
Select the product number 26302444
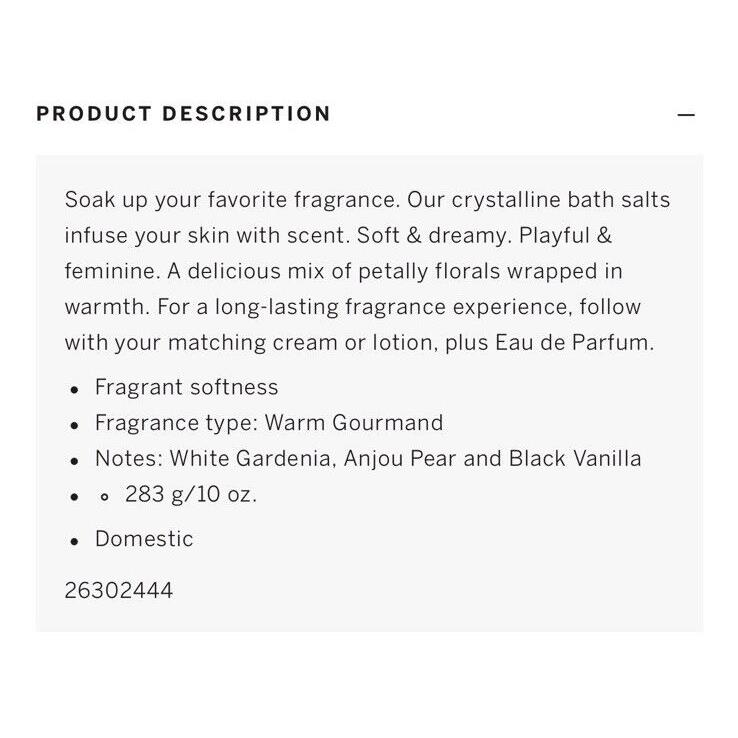pyautogui.click(x=119, y=590)
